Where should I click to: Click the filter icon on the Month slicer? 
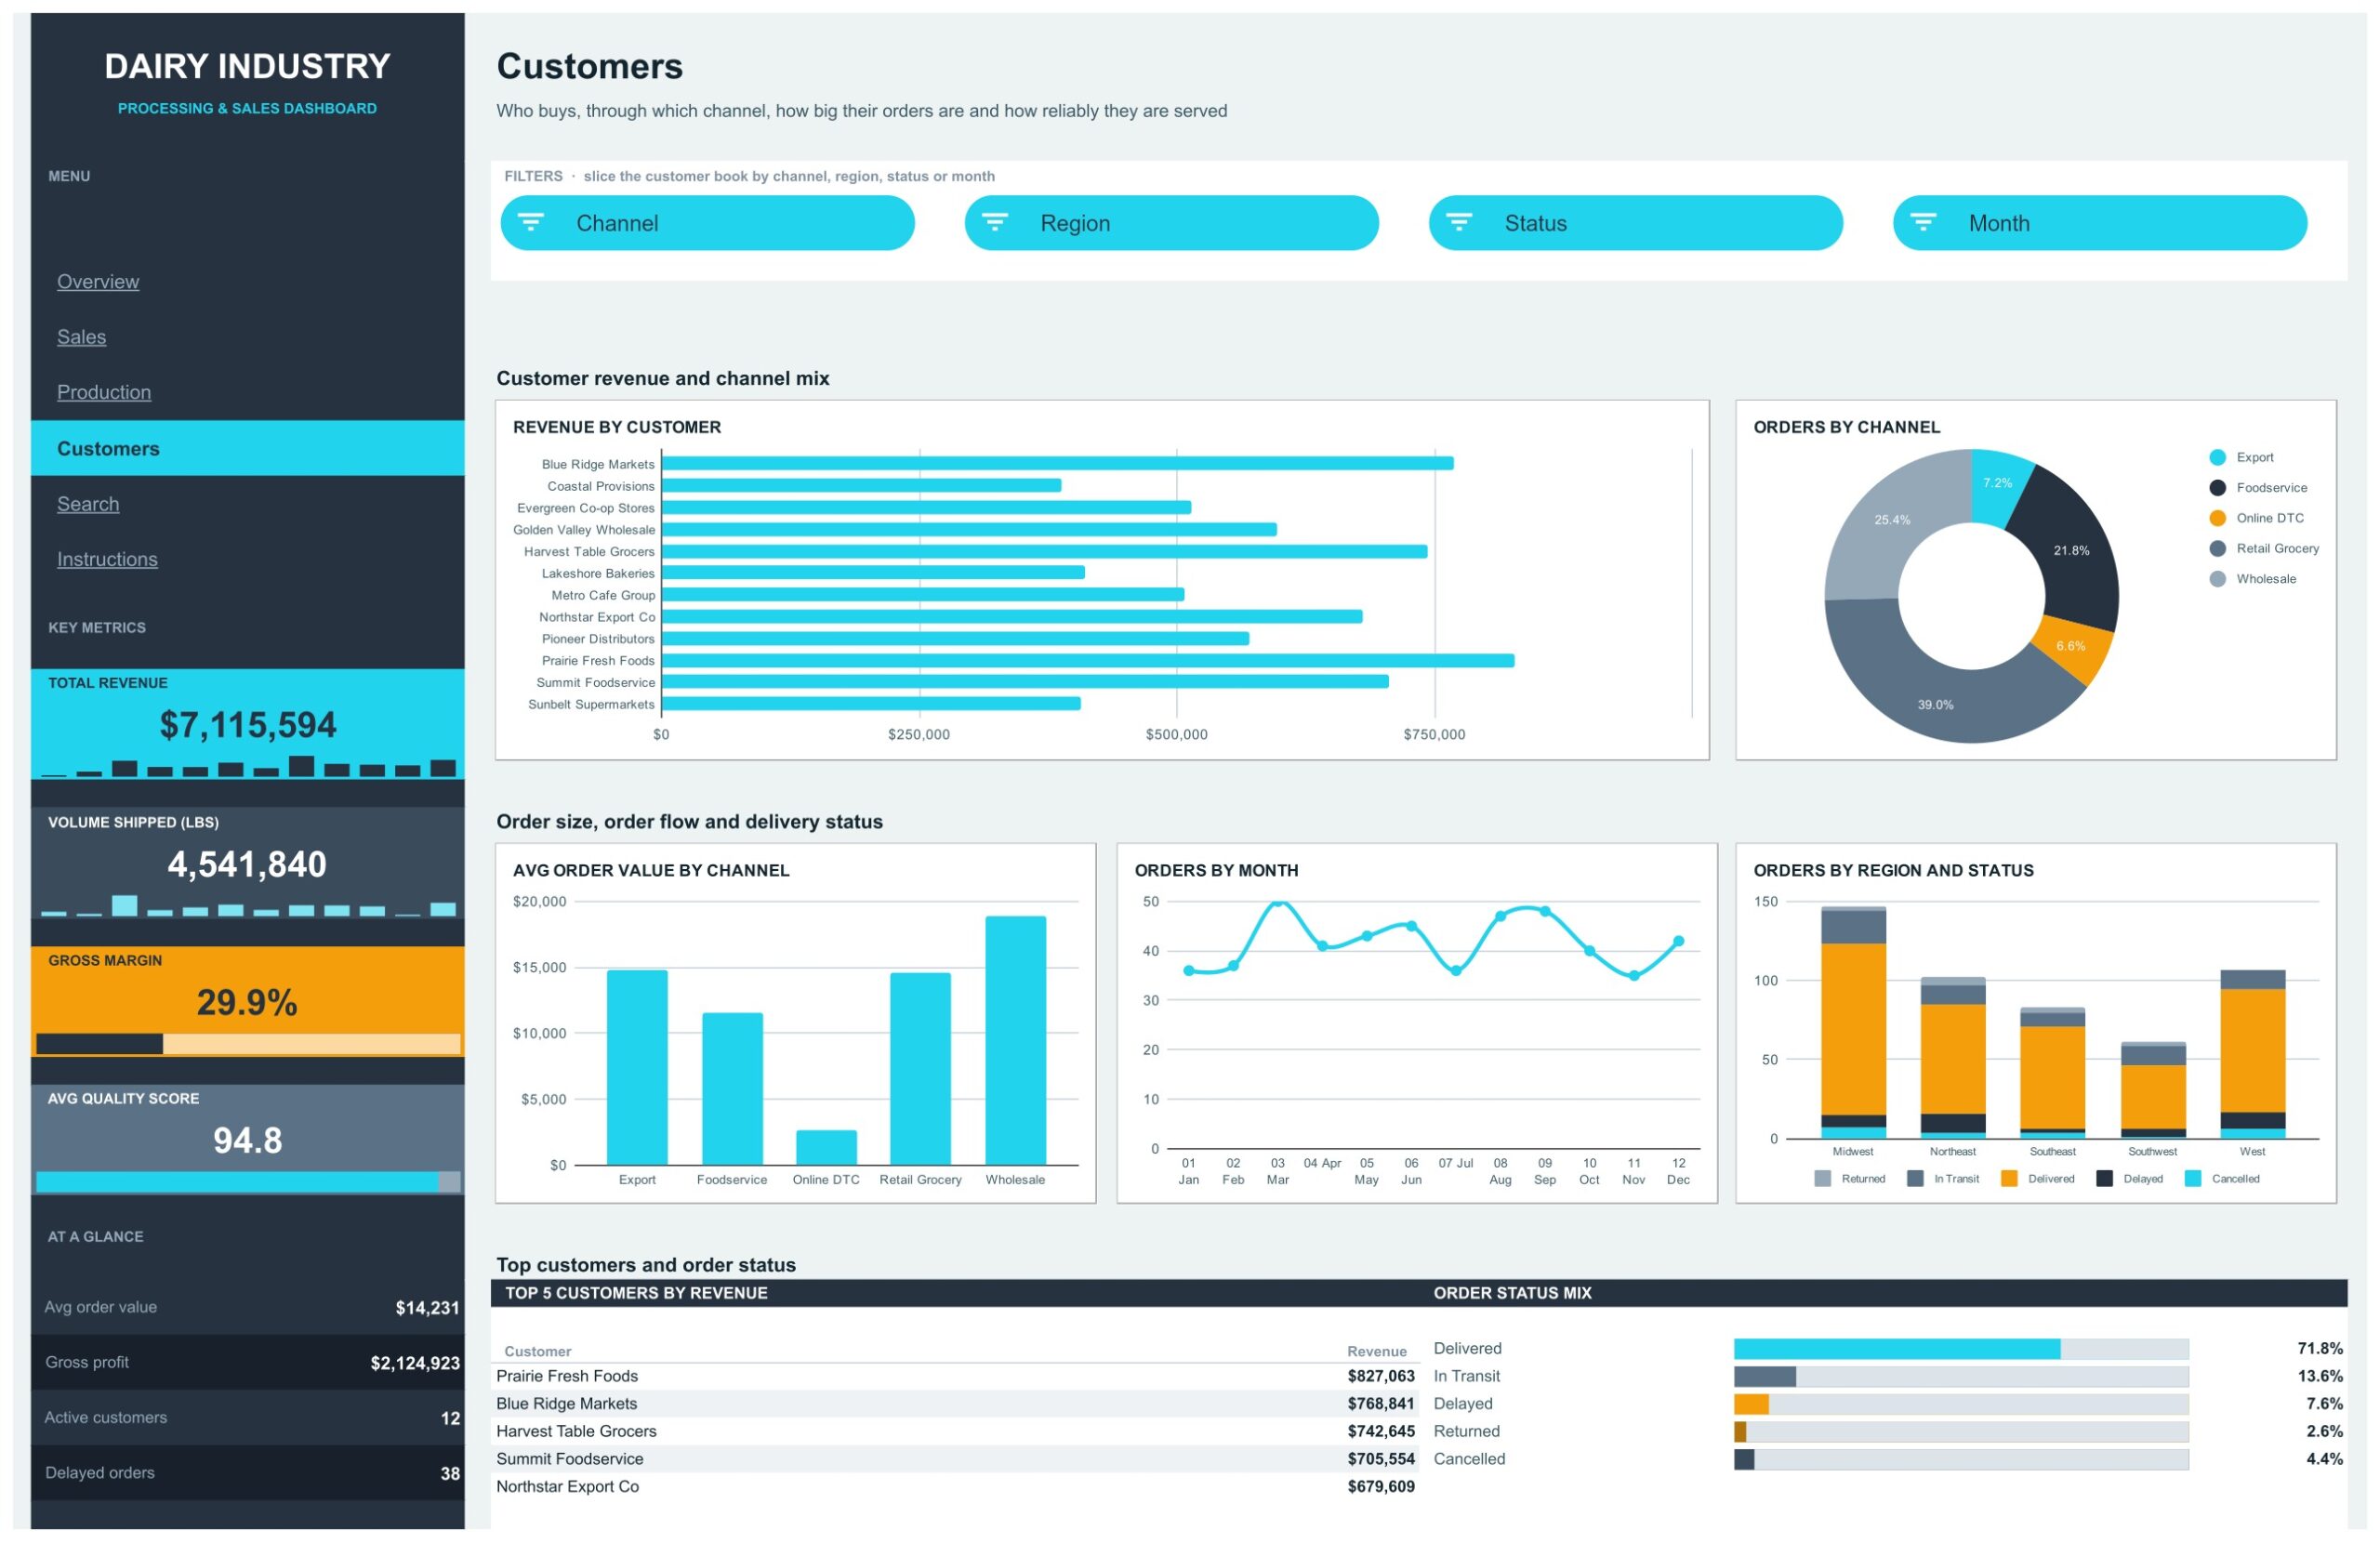point(1923,222)
